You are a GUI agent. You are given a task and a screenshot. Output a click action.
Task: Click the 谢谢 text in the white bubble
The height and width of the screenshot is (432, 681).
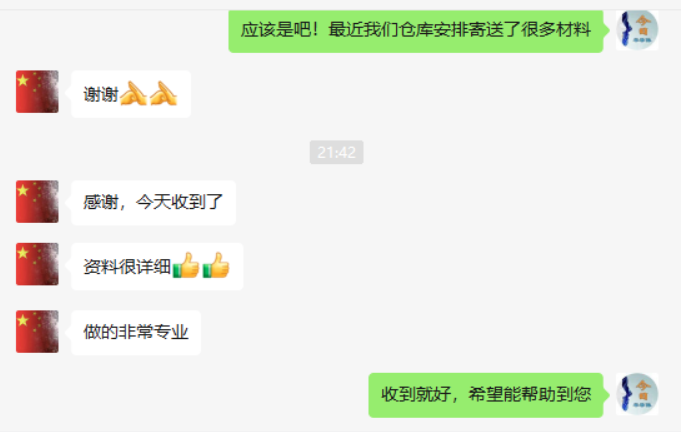tap(101, 94)
